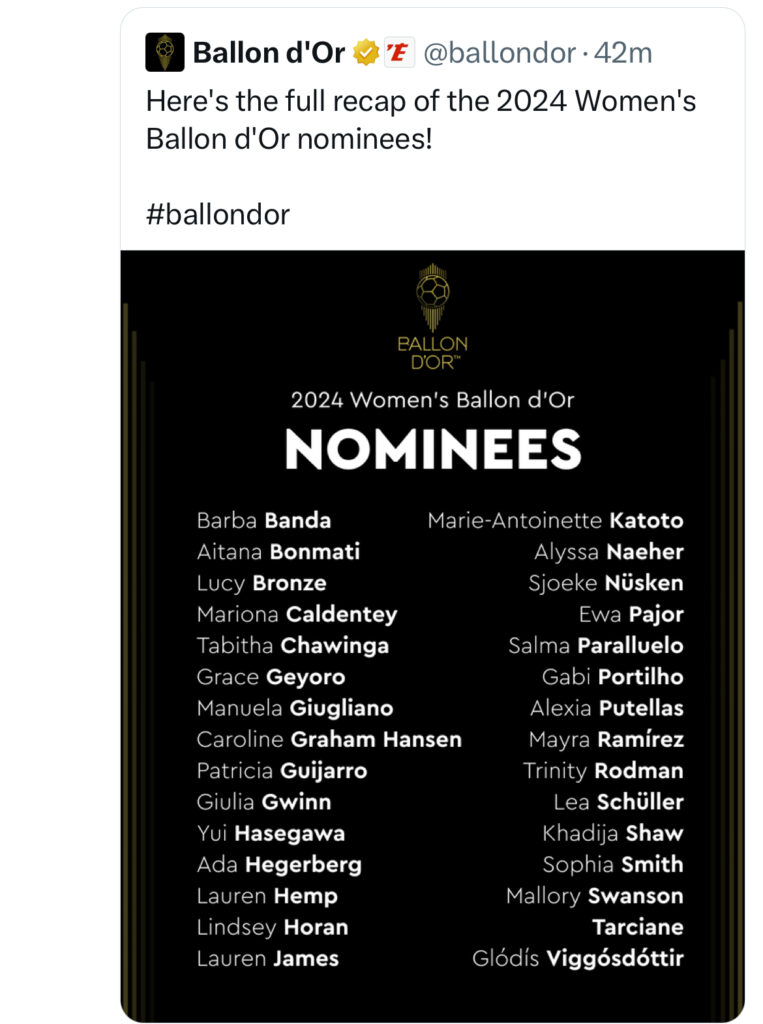
Task: Click the name Glódís Viggósdóttir
Action: pyautogui.click(x=578, y=958)
